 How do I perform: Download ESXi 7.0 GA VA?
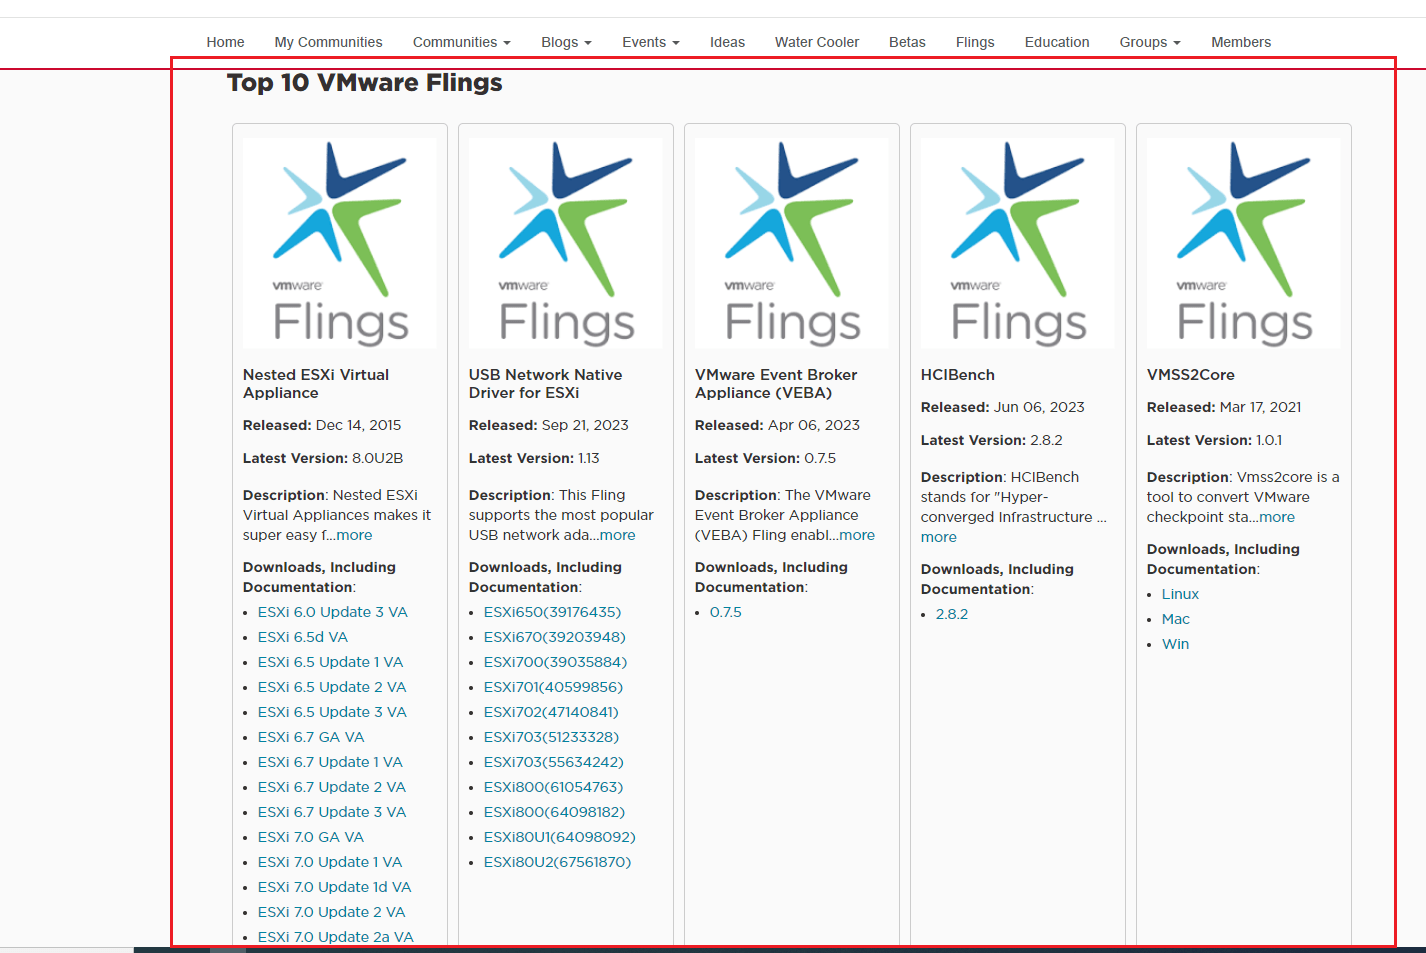click(311, 837)
